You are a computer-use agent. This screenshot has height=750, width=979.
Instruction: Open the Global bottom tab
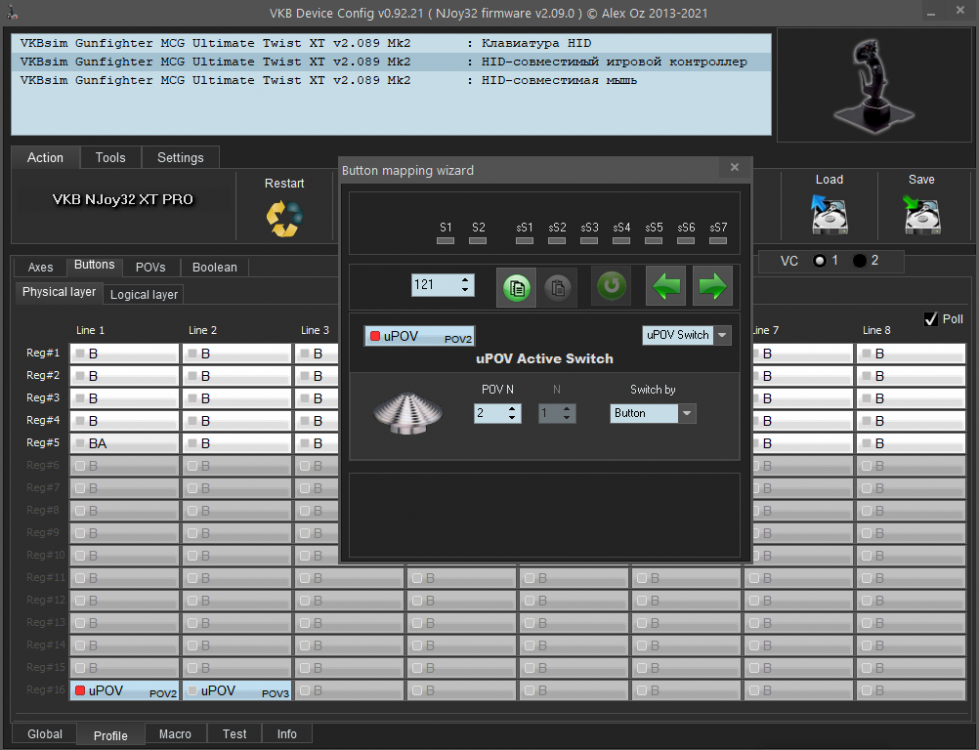(45, 734)
